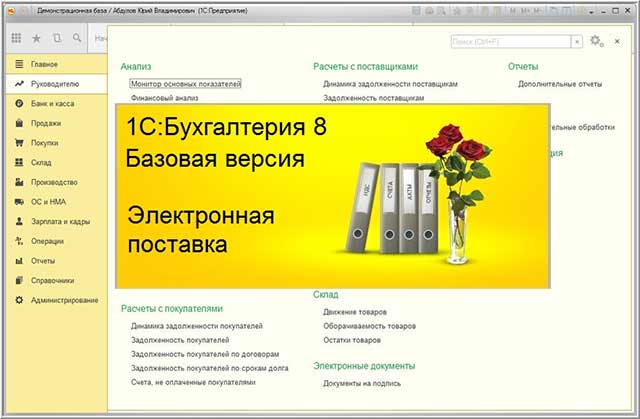
Task: Click the Склад grid icon
Action: 19,162
